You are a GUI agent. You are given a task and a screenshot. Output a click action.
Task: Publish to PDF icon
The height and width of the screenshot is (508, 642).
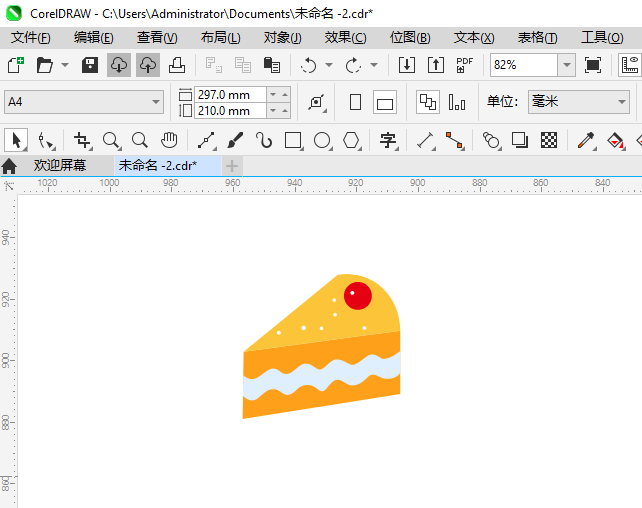[x=464, y=65]
